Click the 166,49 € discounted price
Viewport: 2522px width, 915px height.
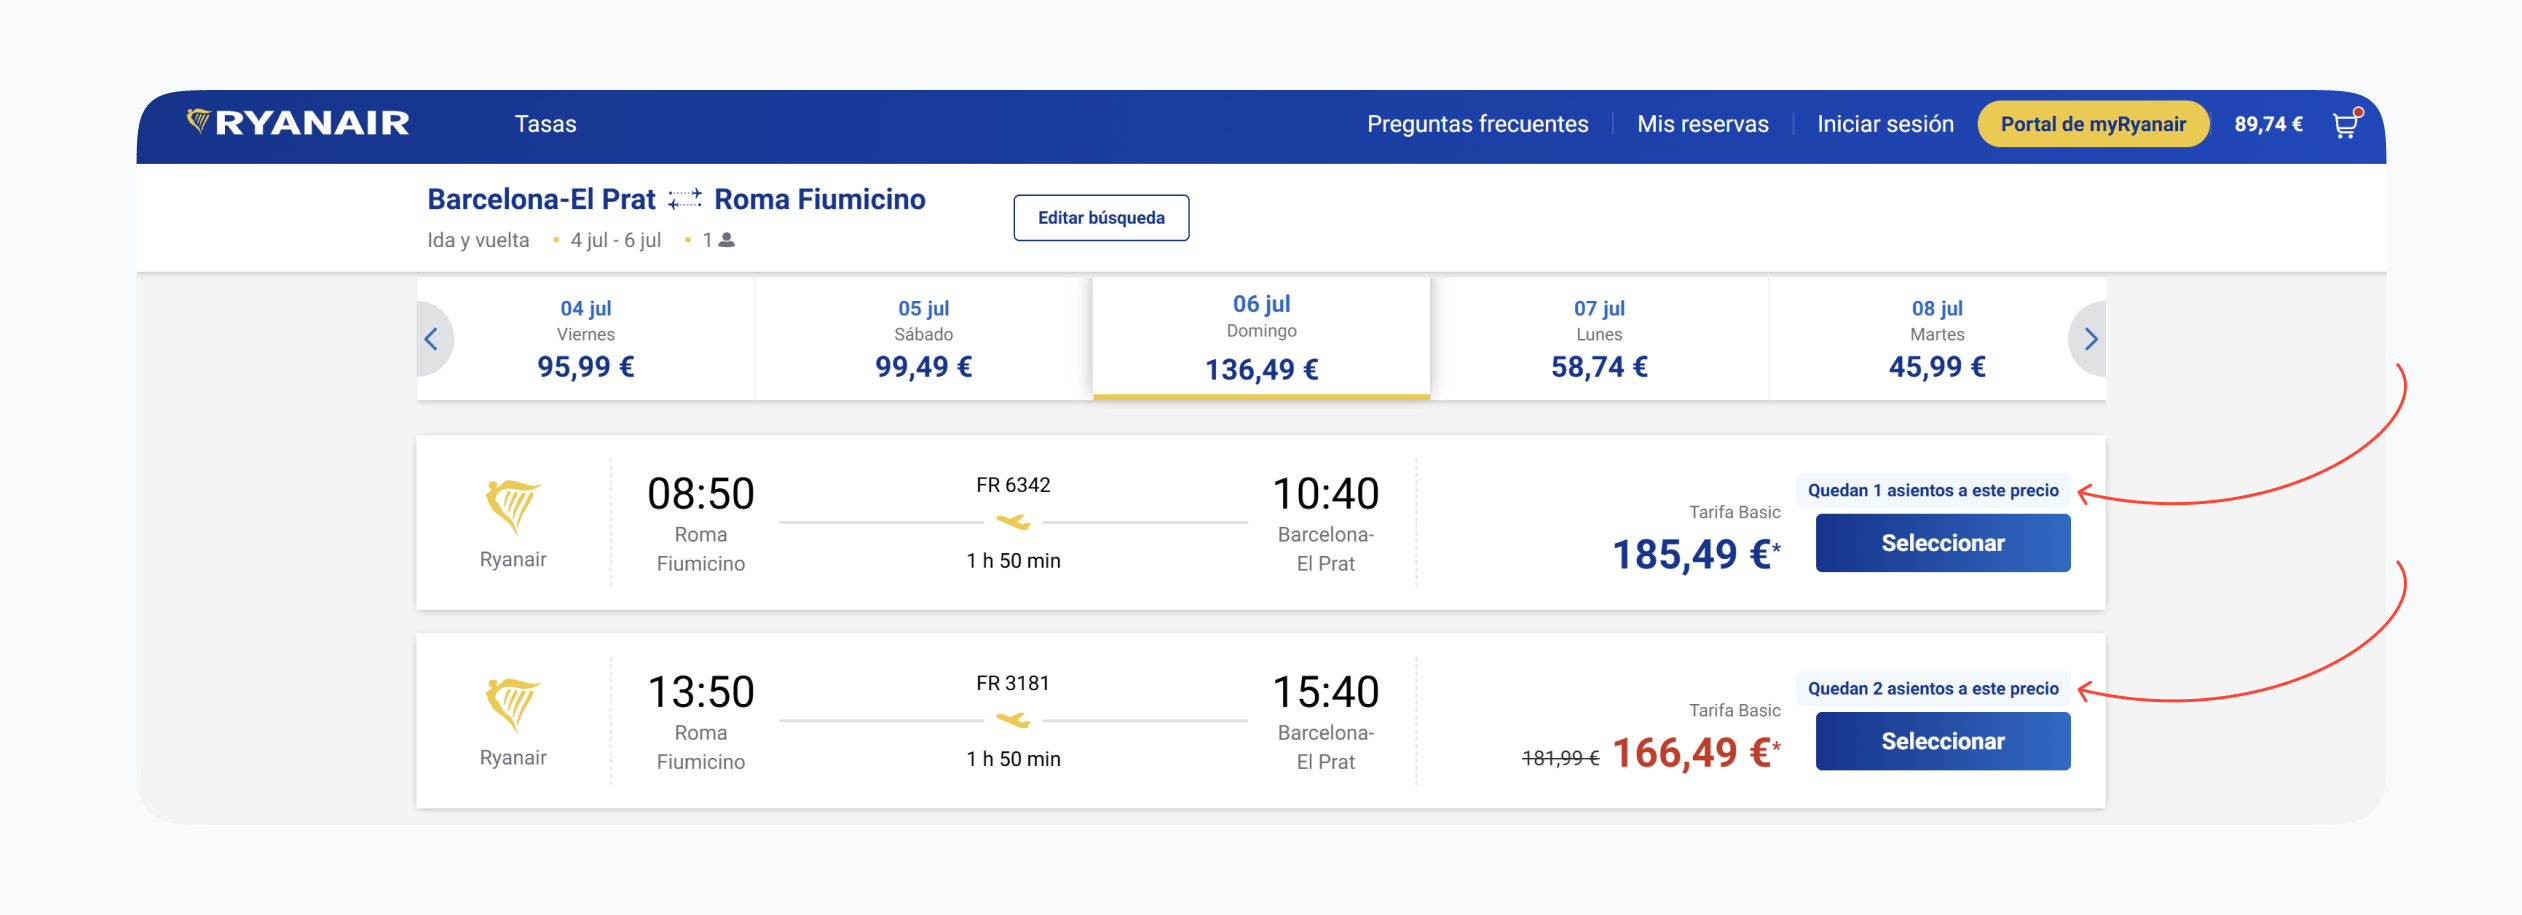1696,752
